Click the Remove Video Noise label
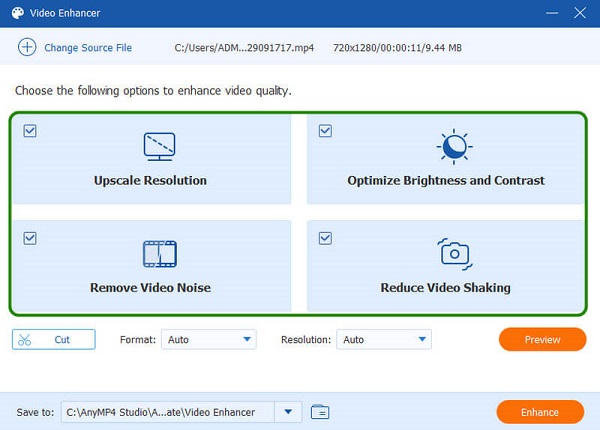The height and width of the screenshot is (430, 600). click(x=150, y=288)
